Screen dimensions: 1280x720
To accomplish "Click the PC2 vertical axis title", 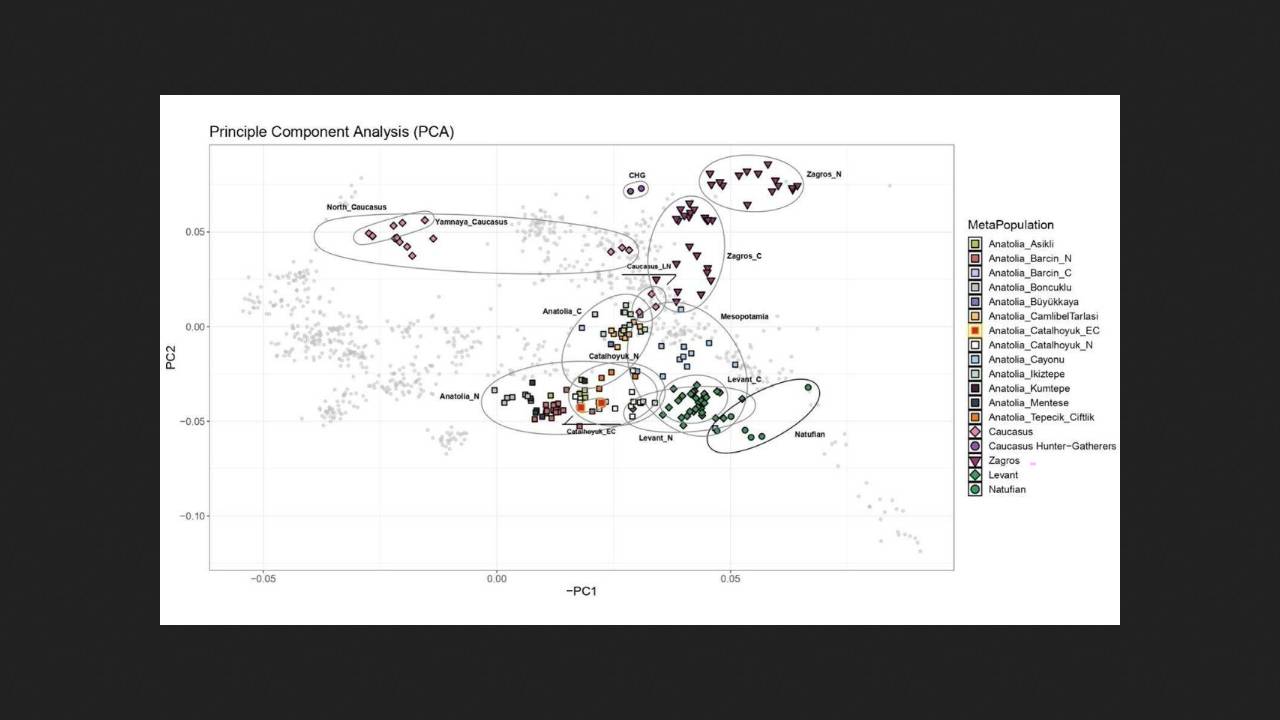I will click(x=171, y=358).
